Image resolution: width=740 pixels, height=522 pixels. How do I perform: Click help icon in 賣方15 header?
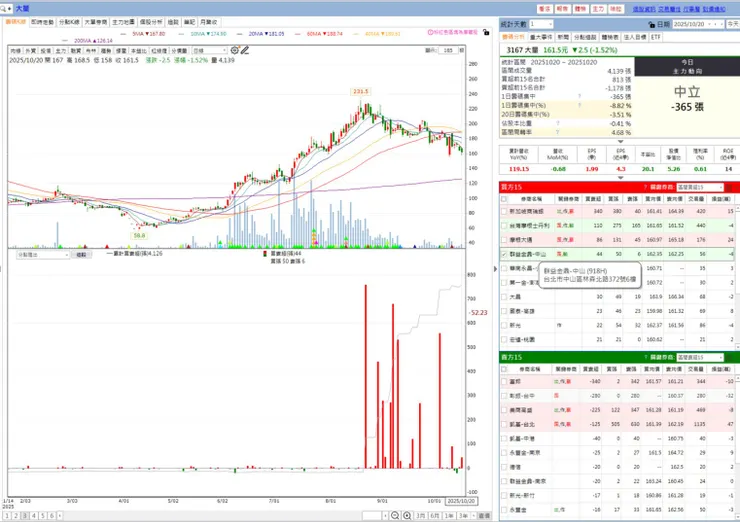(645, 357)
